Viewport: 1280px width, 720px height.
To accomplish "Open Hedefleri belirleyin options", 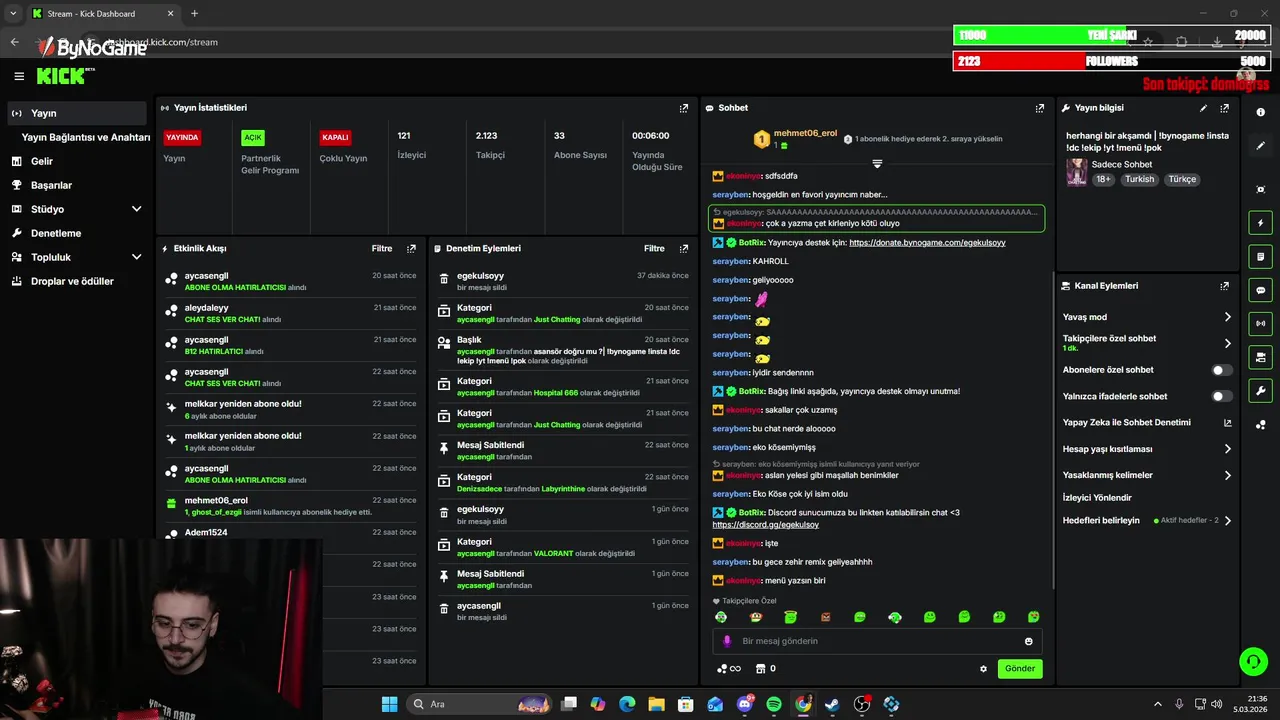I will coord(1147,520).
